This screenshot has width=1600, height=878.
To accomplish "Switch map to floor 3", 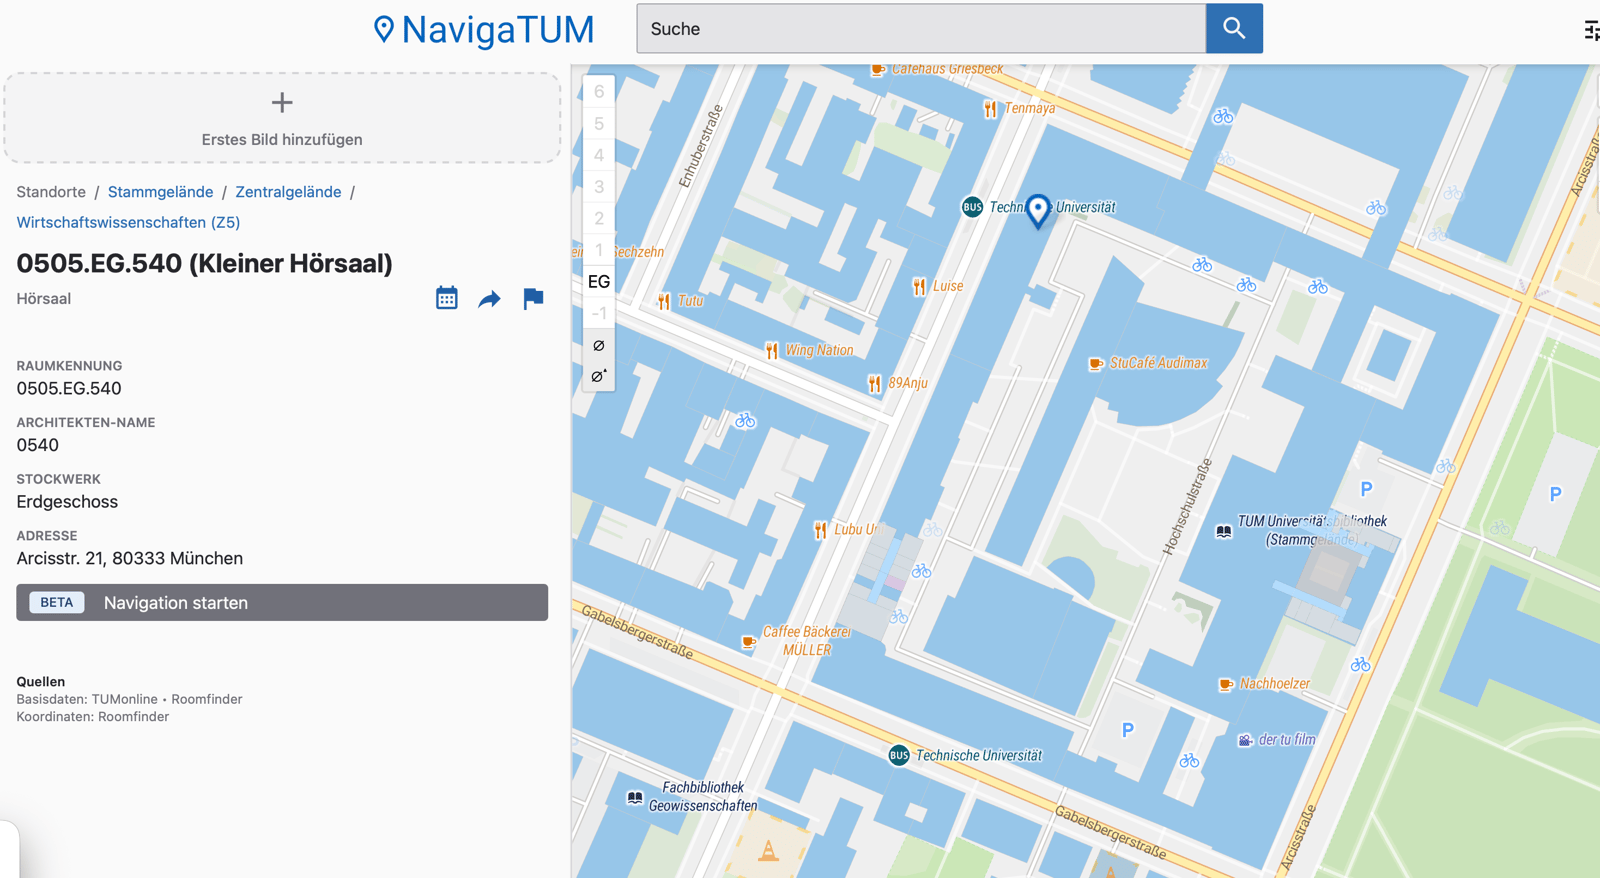I will pyautogui.click(x=598, y=187).
